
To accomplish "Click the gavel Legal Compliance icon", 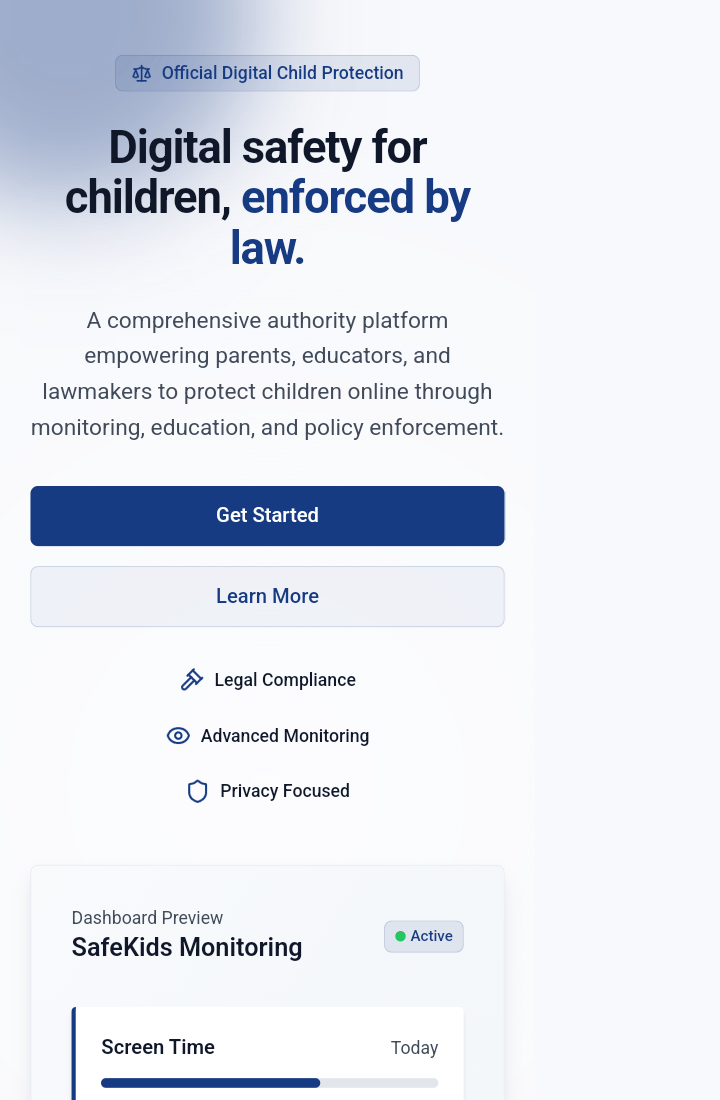I will [x=192, y=680].
